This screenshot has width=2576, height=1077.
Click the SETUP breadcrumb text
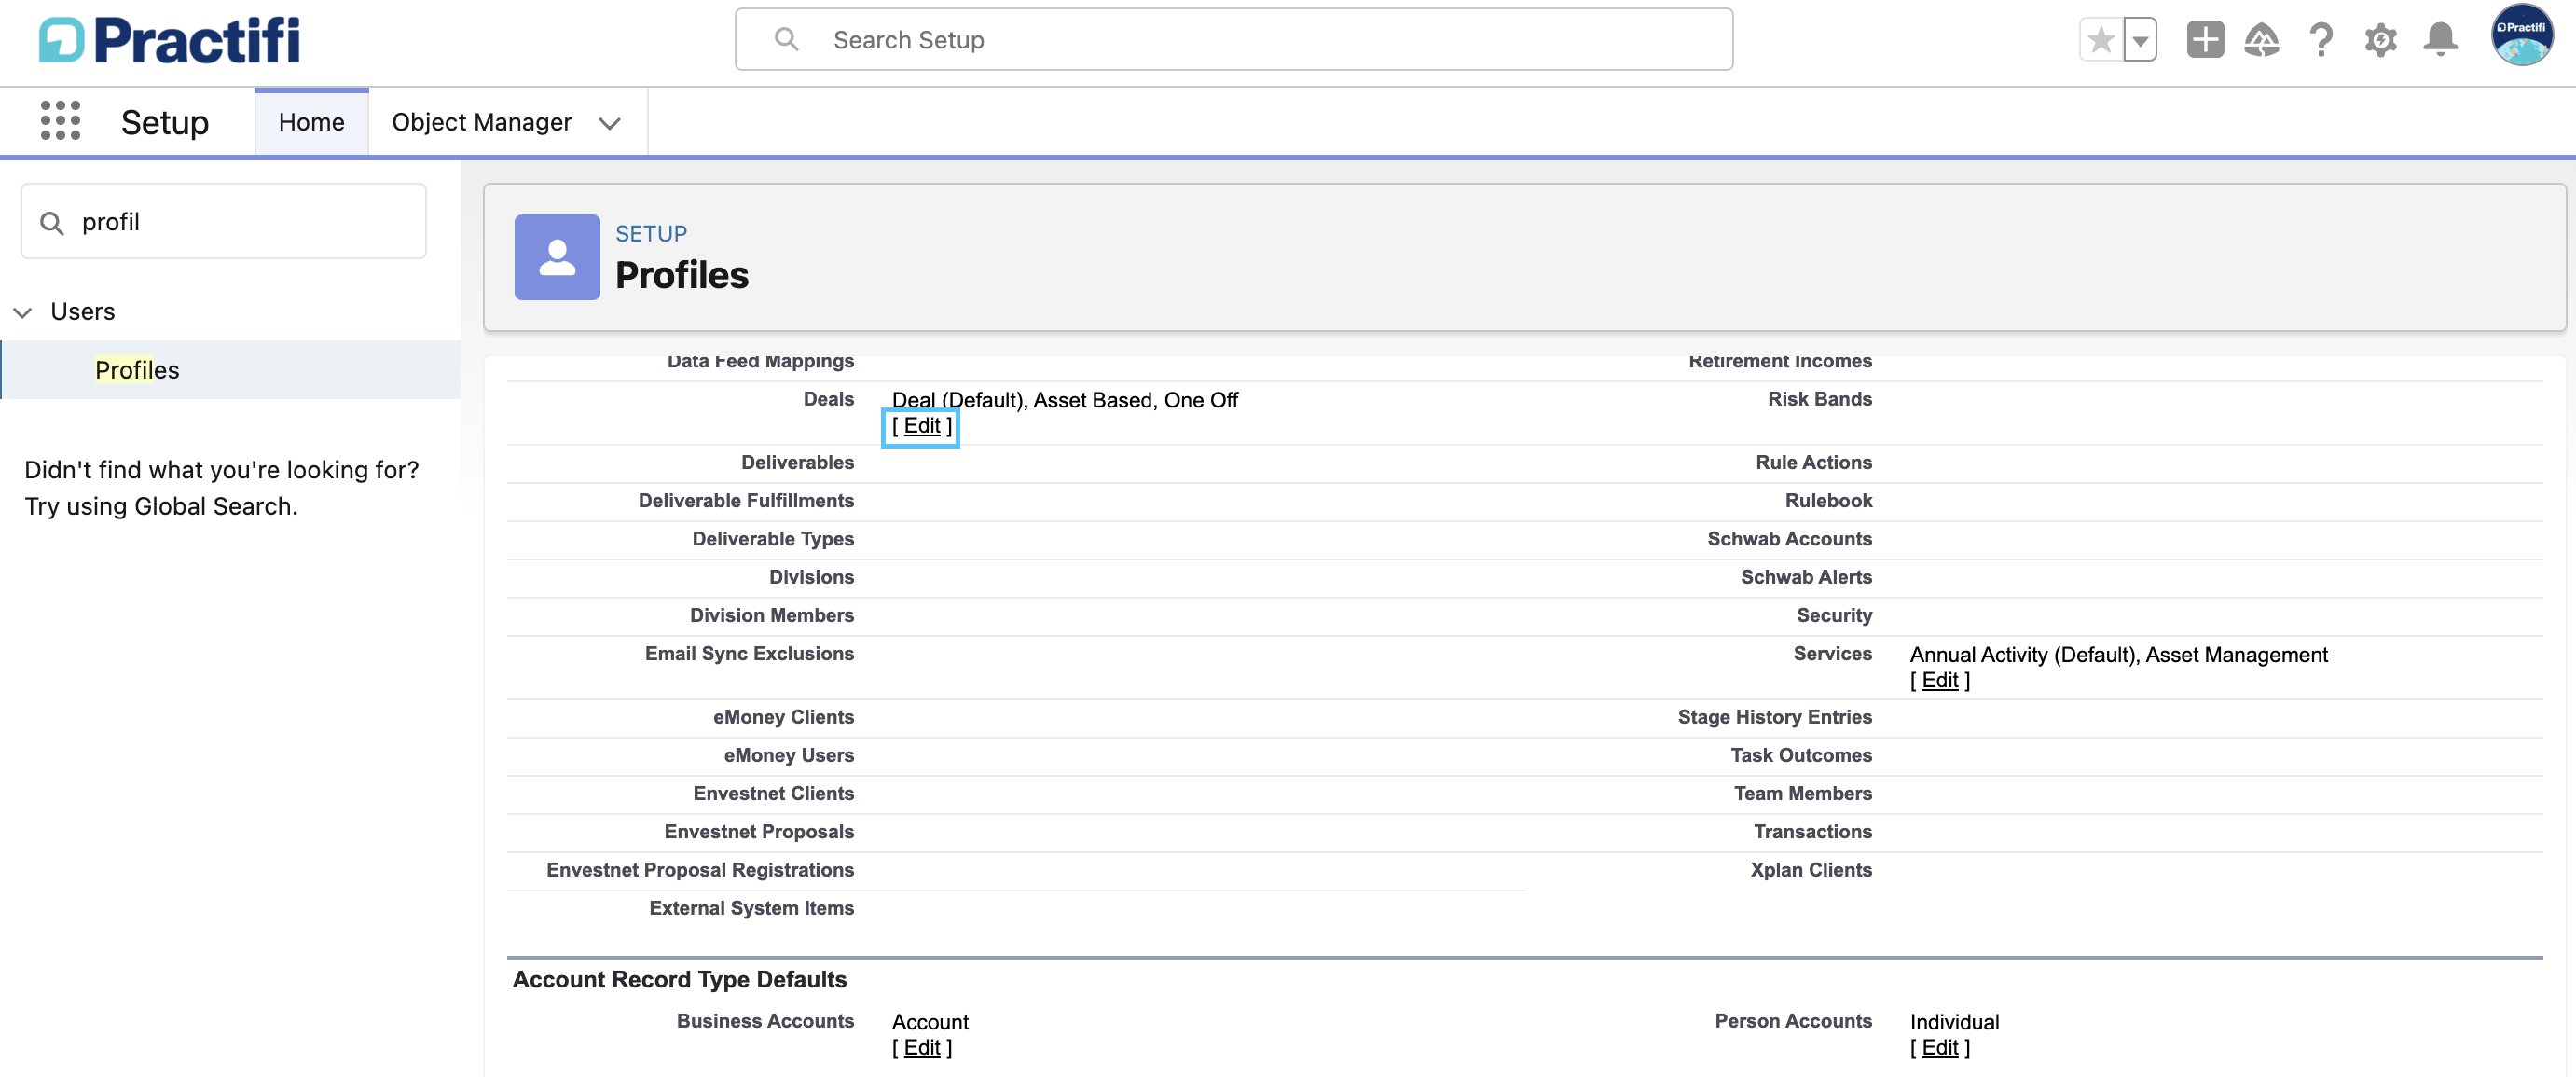651,233
